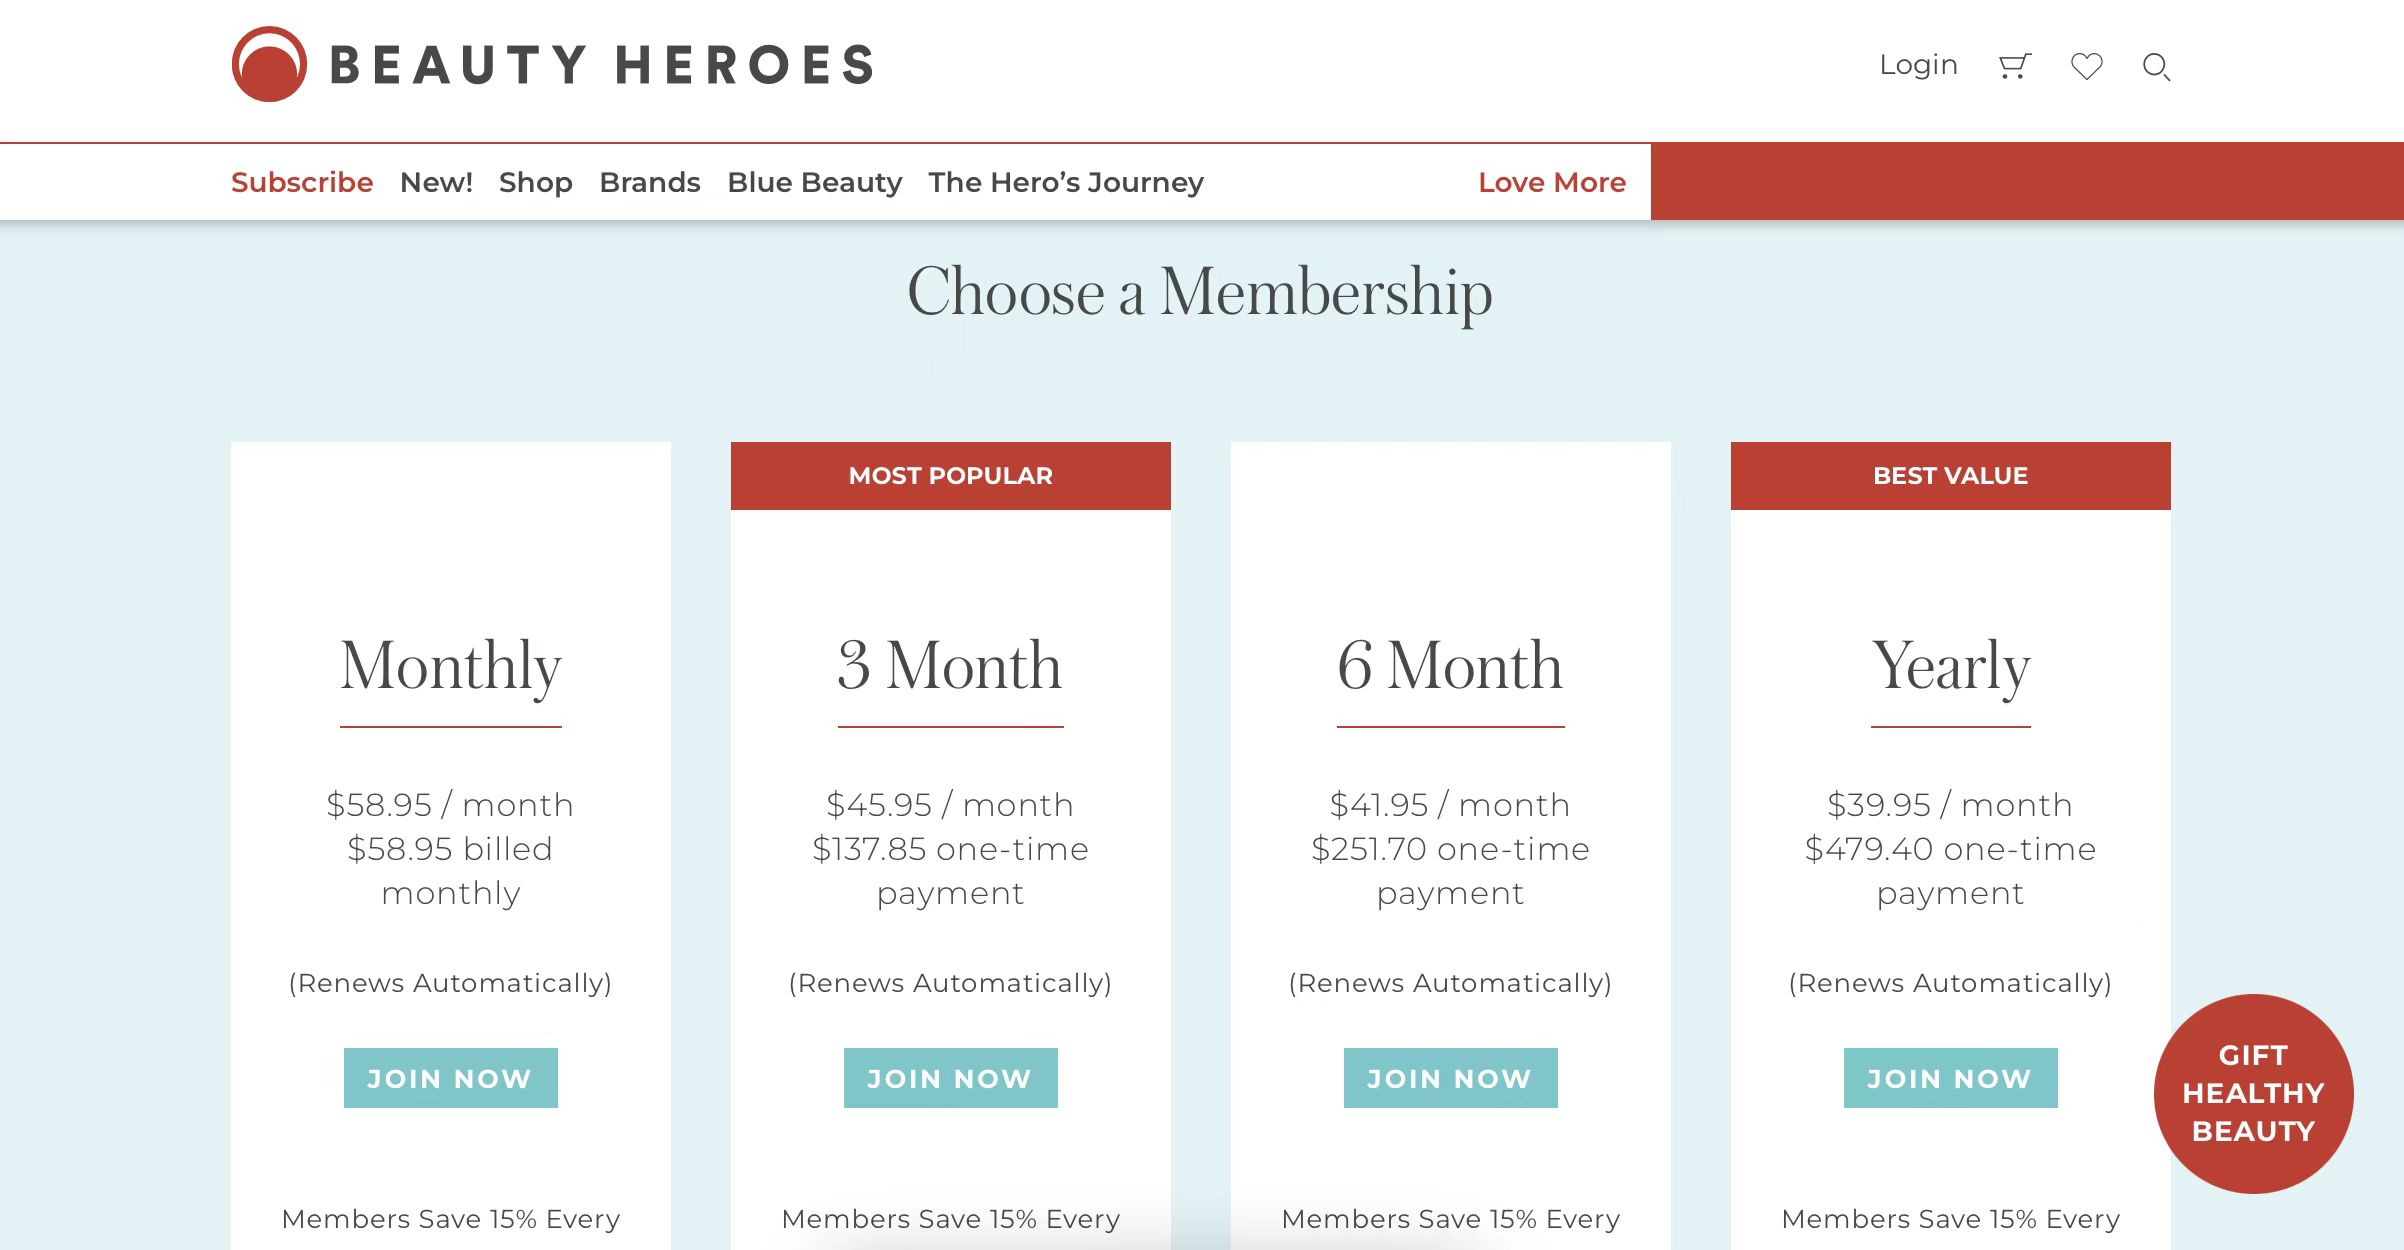2404x1250 pixels.
Task: Click the Beauty Heroes red circle logo
Action: coord(269,64)
